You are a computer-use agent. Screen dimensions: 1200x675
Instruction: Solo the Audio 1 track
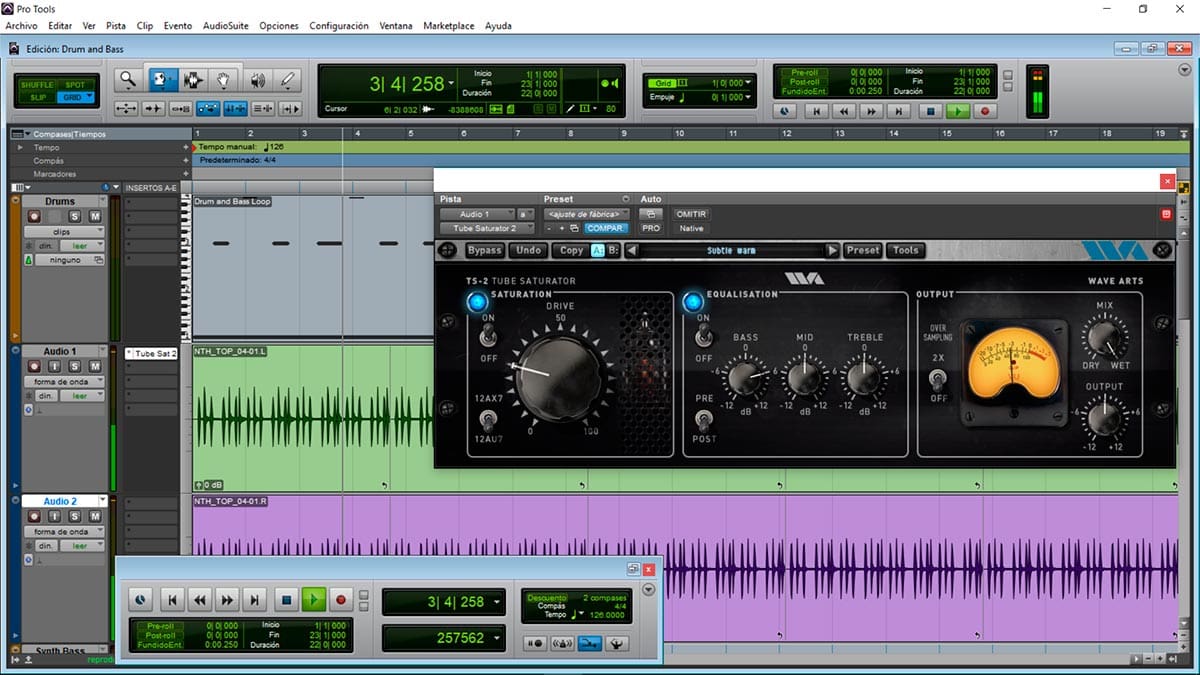pyautogui.click(x=75, y=366)
